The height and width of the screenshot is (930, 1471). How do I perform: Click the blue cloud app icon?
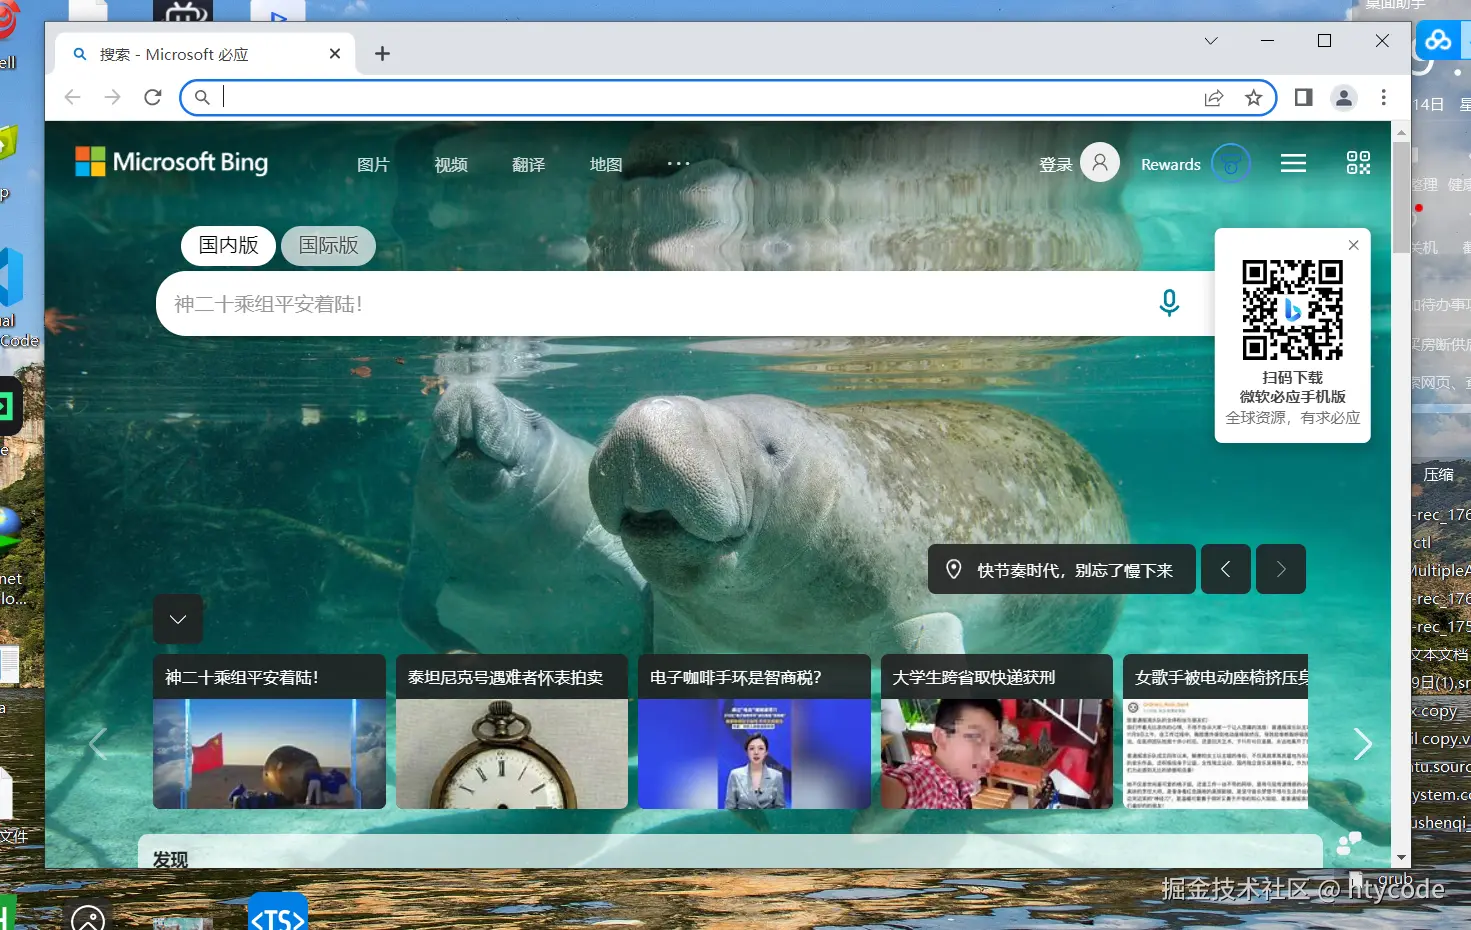1438,40
